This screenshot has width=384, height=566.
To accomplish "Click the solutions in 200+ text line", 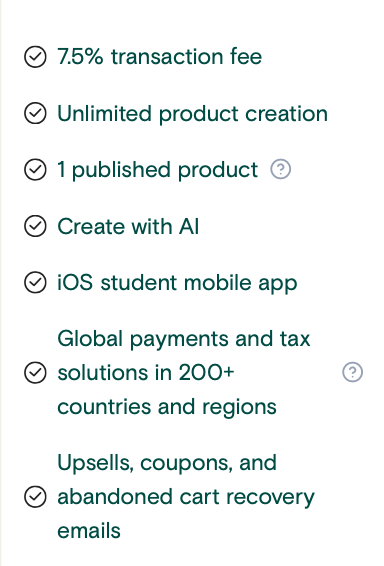I will pyautogui.click(x=146, y=373).
